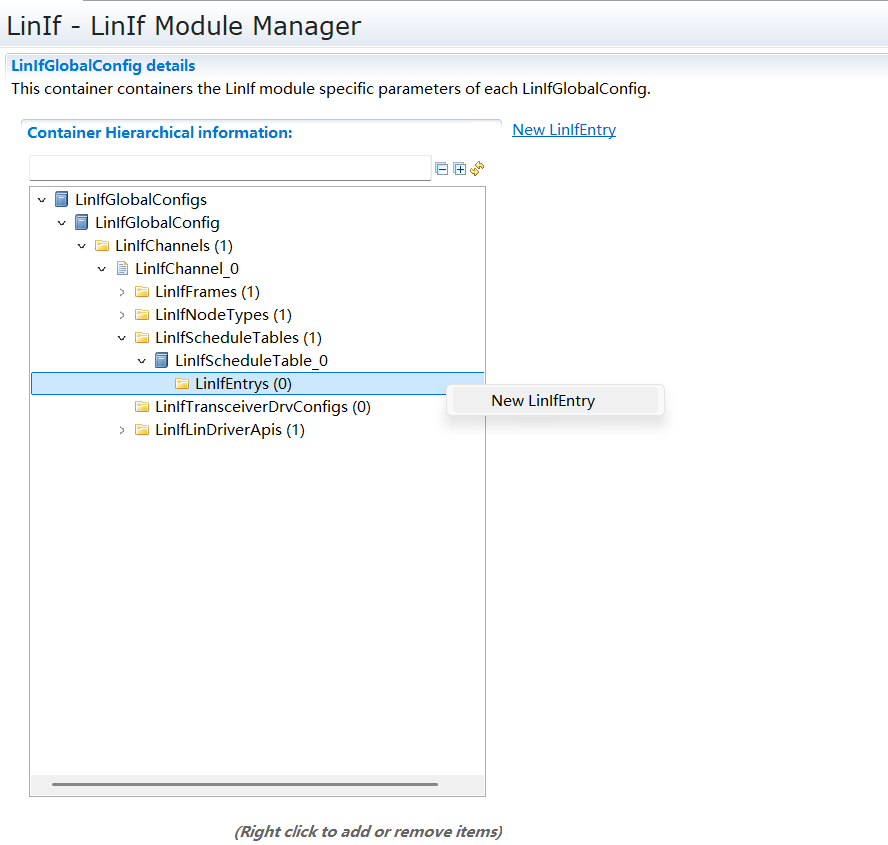Expand the LinIfLinDriverApis node
888x845 pixels.
122,430
